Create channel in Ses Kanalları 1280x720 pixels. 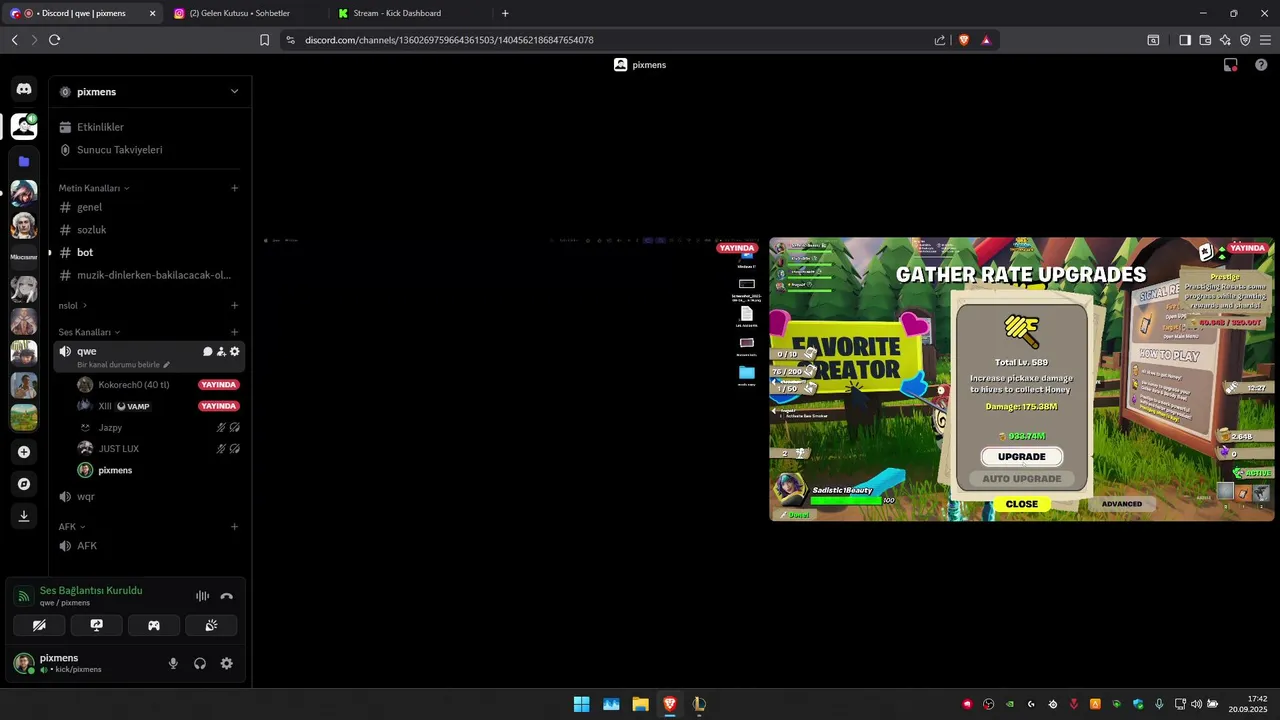pyautogui.click(x=235, y=332)
